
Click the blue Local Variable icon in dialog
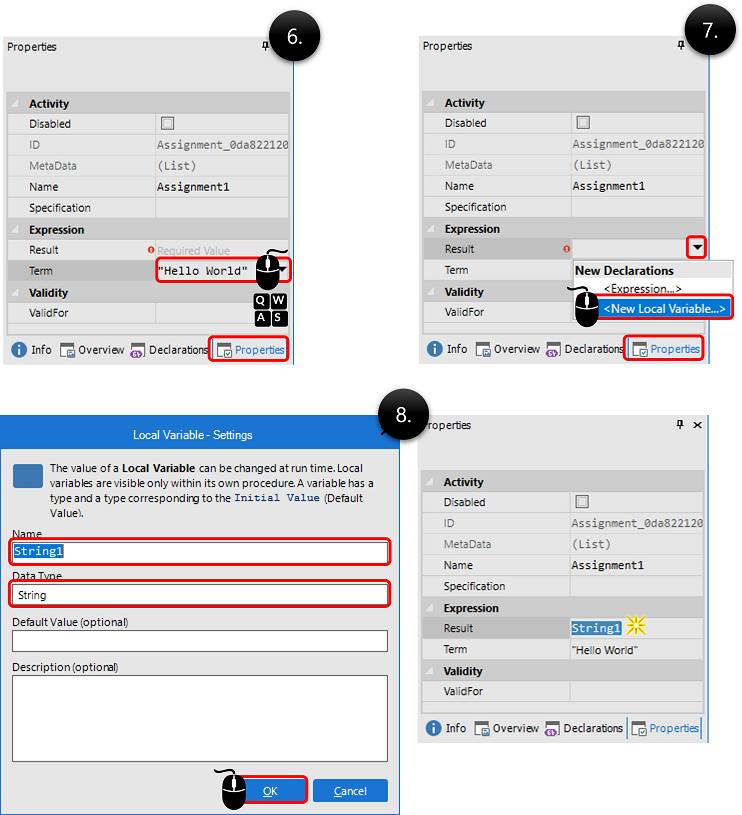28,476
